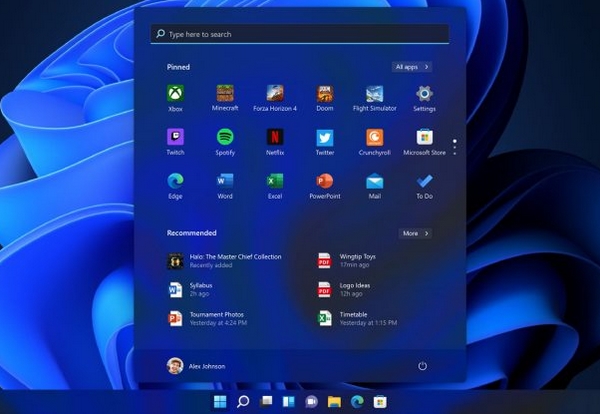Open Spotify

[x=225, y=142]
